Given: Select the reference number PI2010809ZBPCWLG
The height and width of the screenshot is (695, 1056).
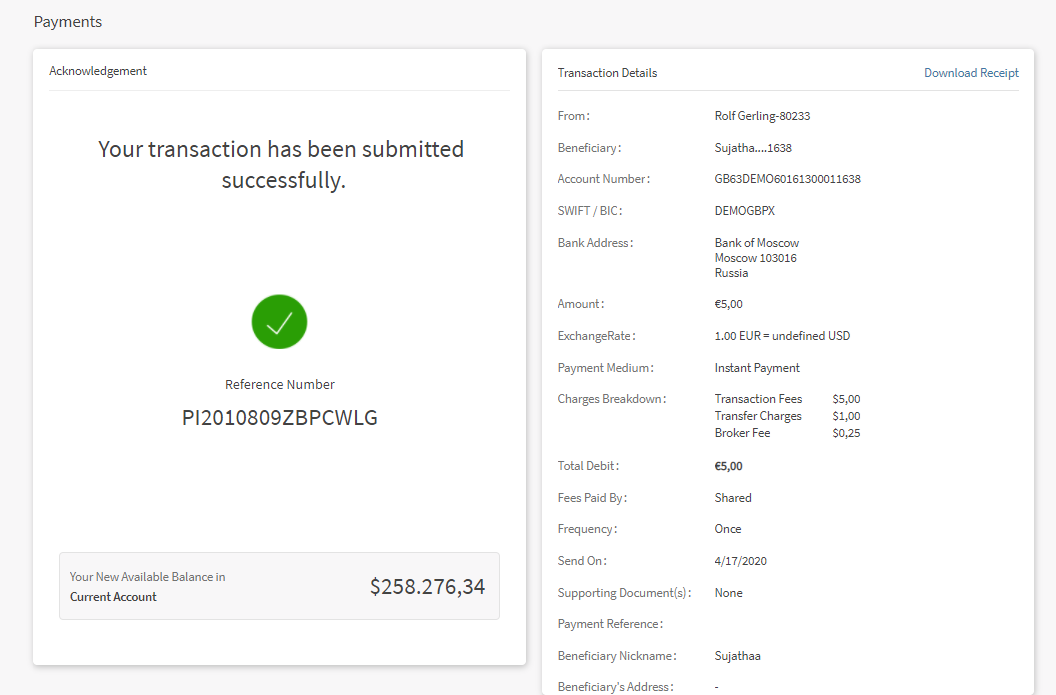Looking at the screenshot, I should pos(279,418).
